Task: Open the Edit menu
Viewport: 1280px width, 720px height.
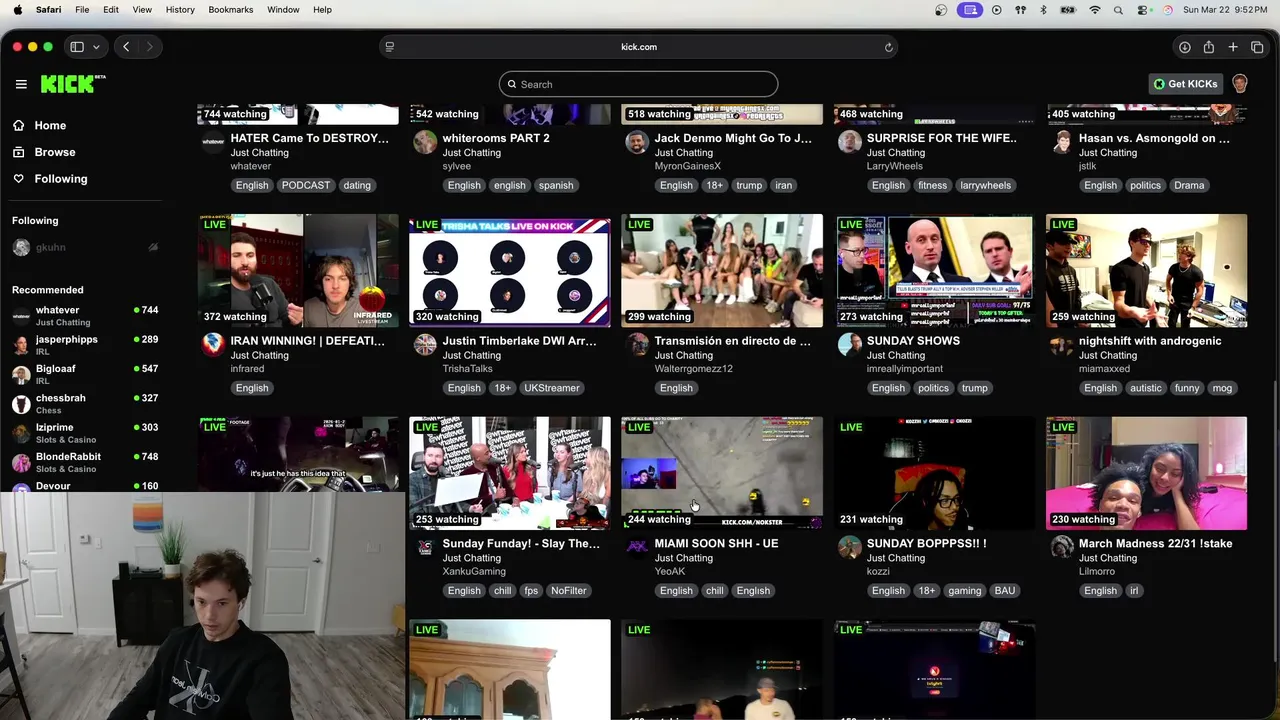Action: (x=111, y=10)
